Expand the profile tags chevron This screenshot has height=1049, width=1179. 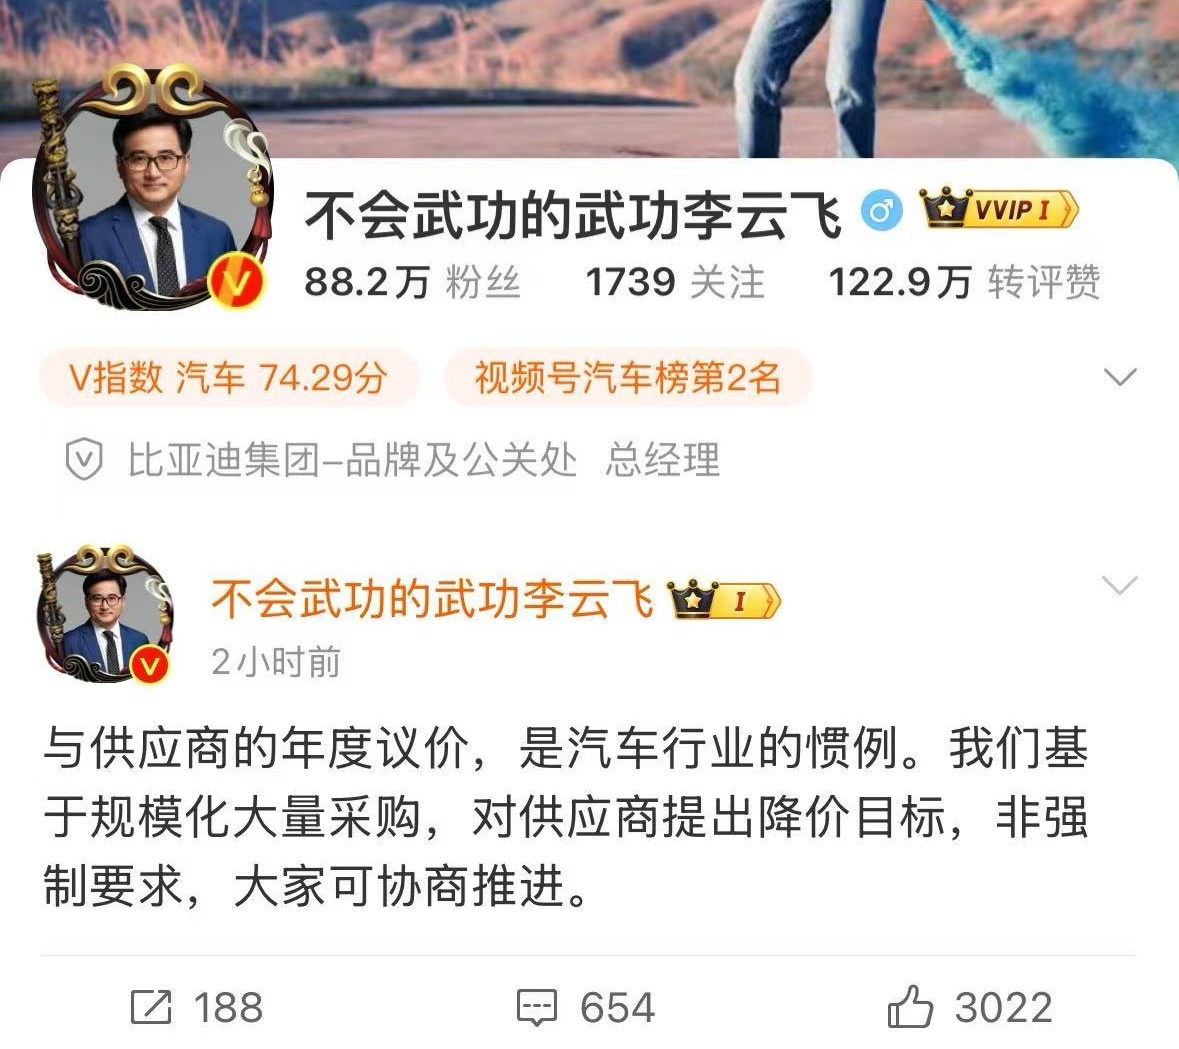(1120, 376)
